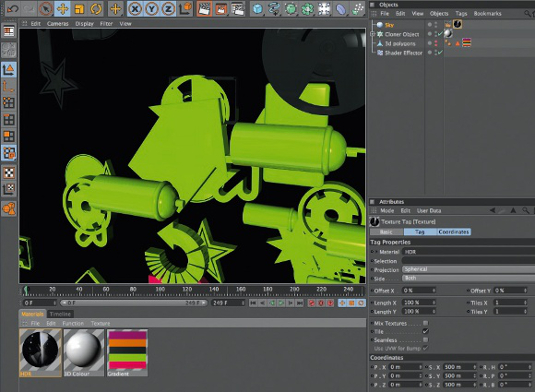Click green Play Forwards button
Viewport: 535px width, 392px height.
(281, 303)
